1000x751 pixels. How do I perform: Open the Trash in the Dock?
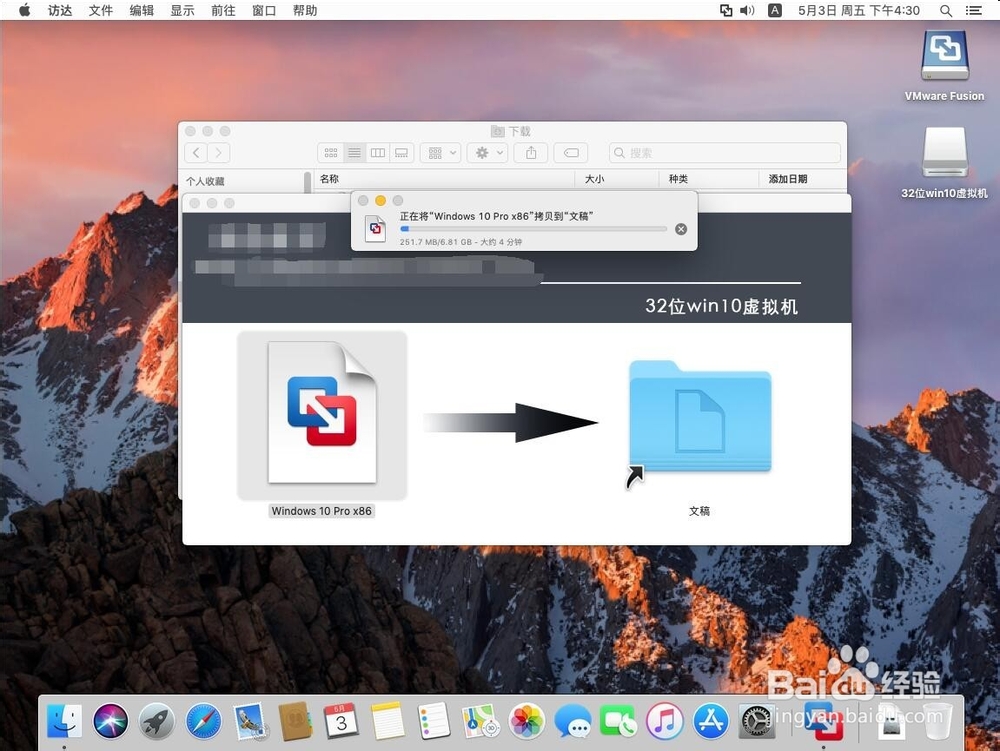coord(936,722)
